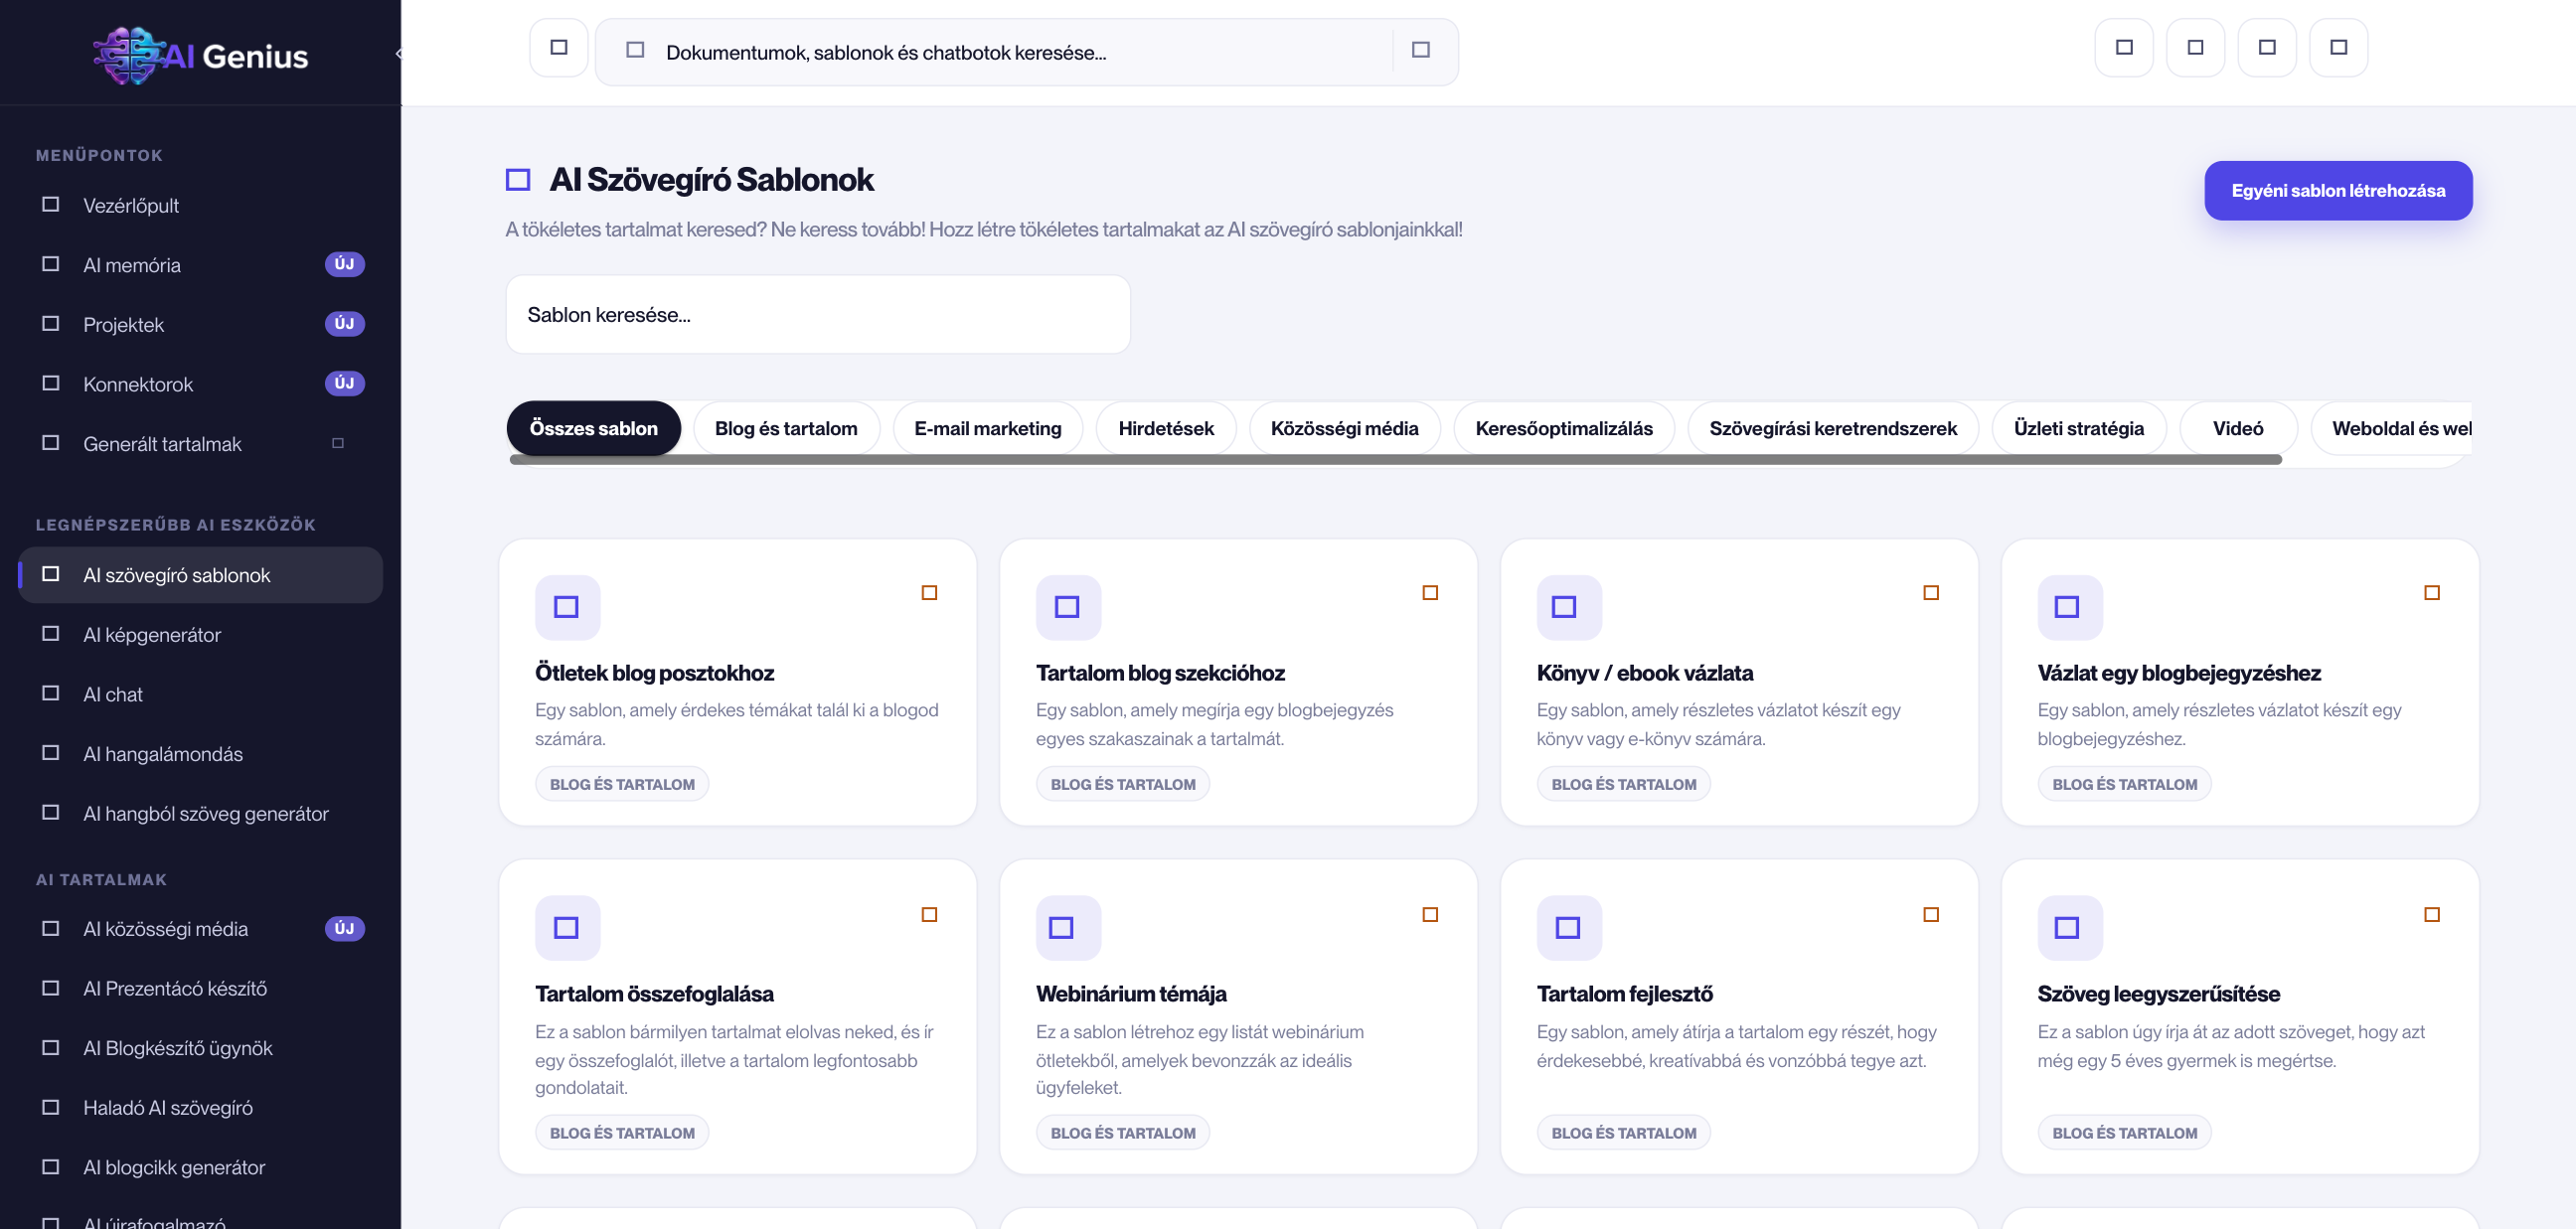Click the category tabs horizontal scrollbar
This screenshot has height=1229, width=2576.
(x=1395, y=460)
